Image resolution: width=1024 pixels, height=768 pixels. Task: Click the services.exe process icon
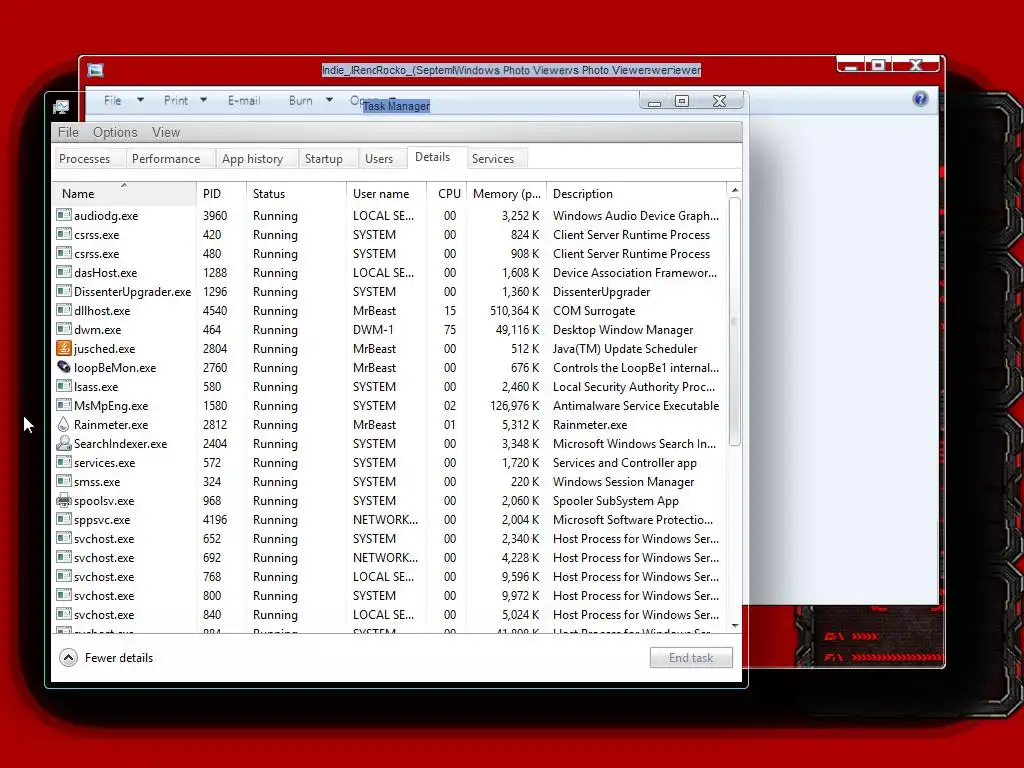click(x=63, y=462)
